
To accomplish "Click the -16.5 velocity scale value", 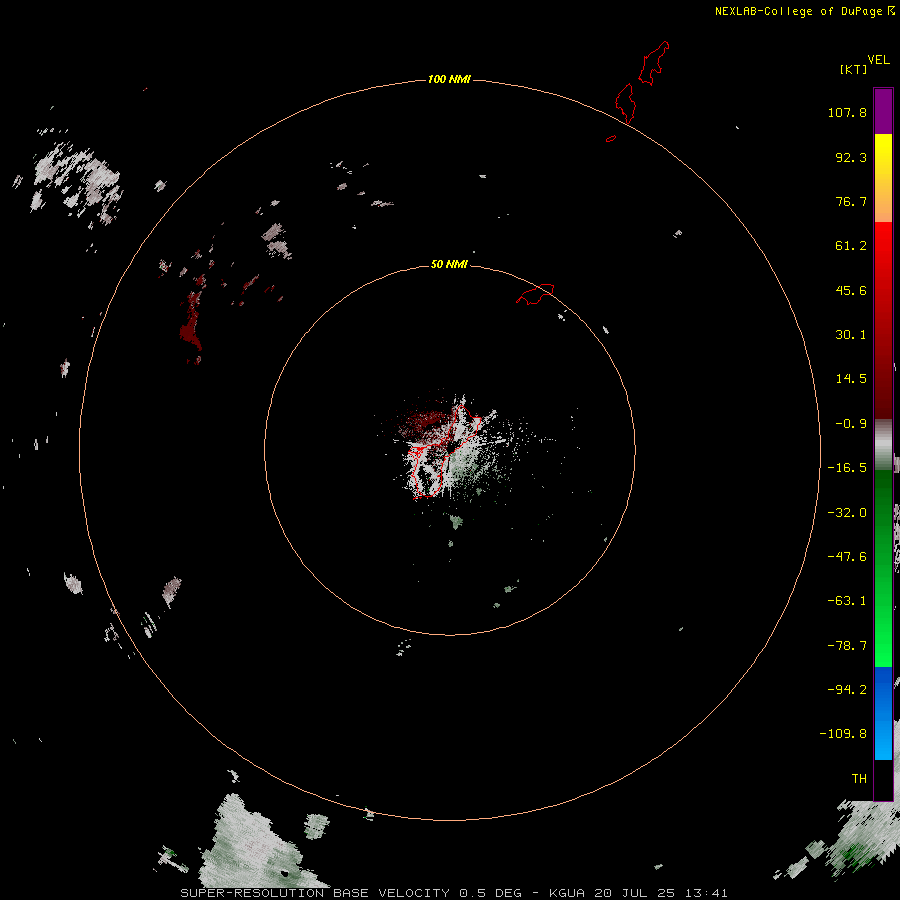I will click(847, 468).
